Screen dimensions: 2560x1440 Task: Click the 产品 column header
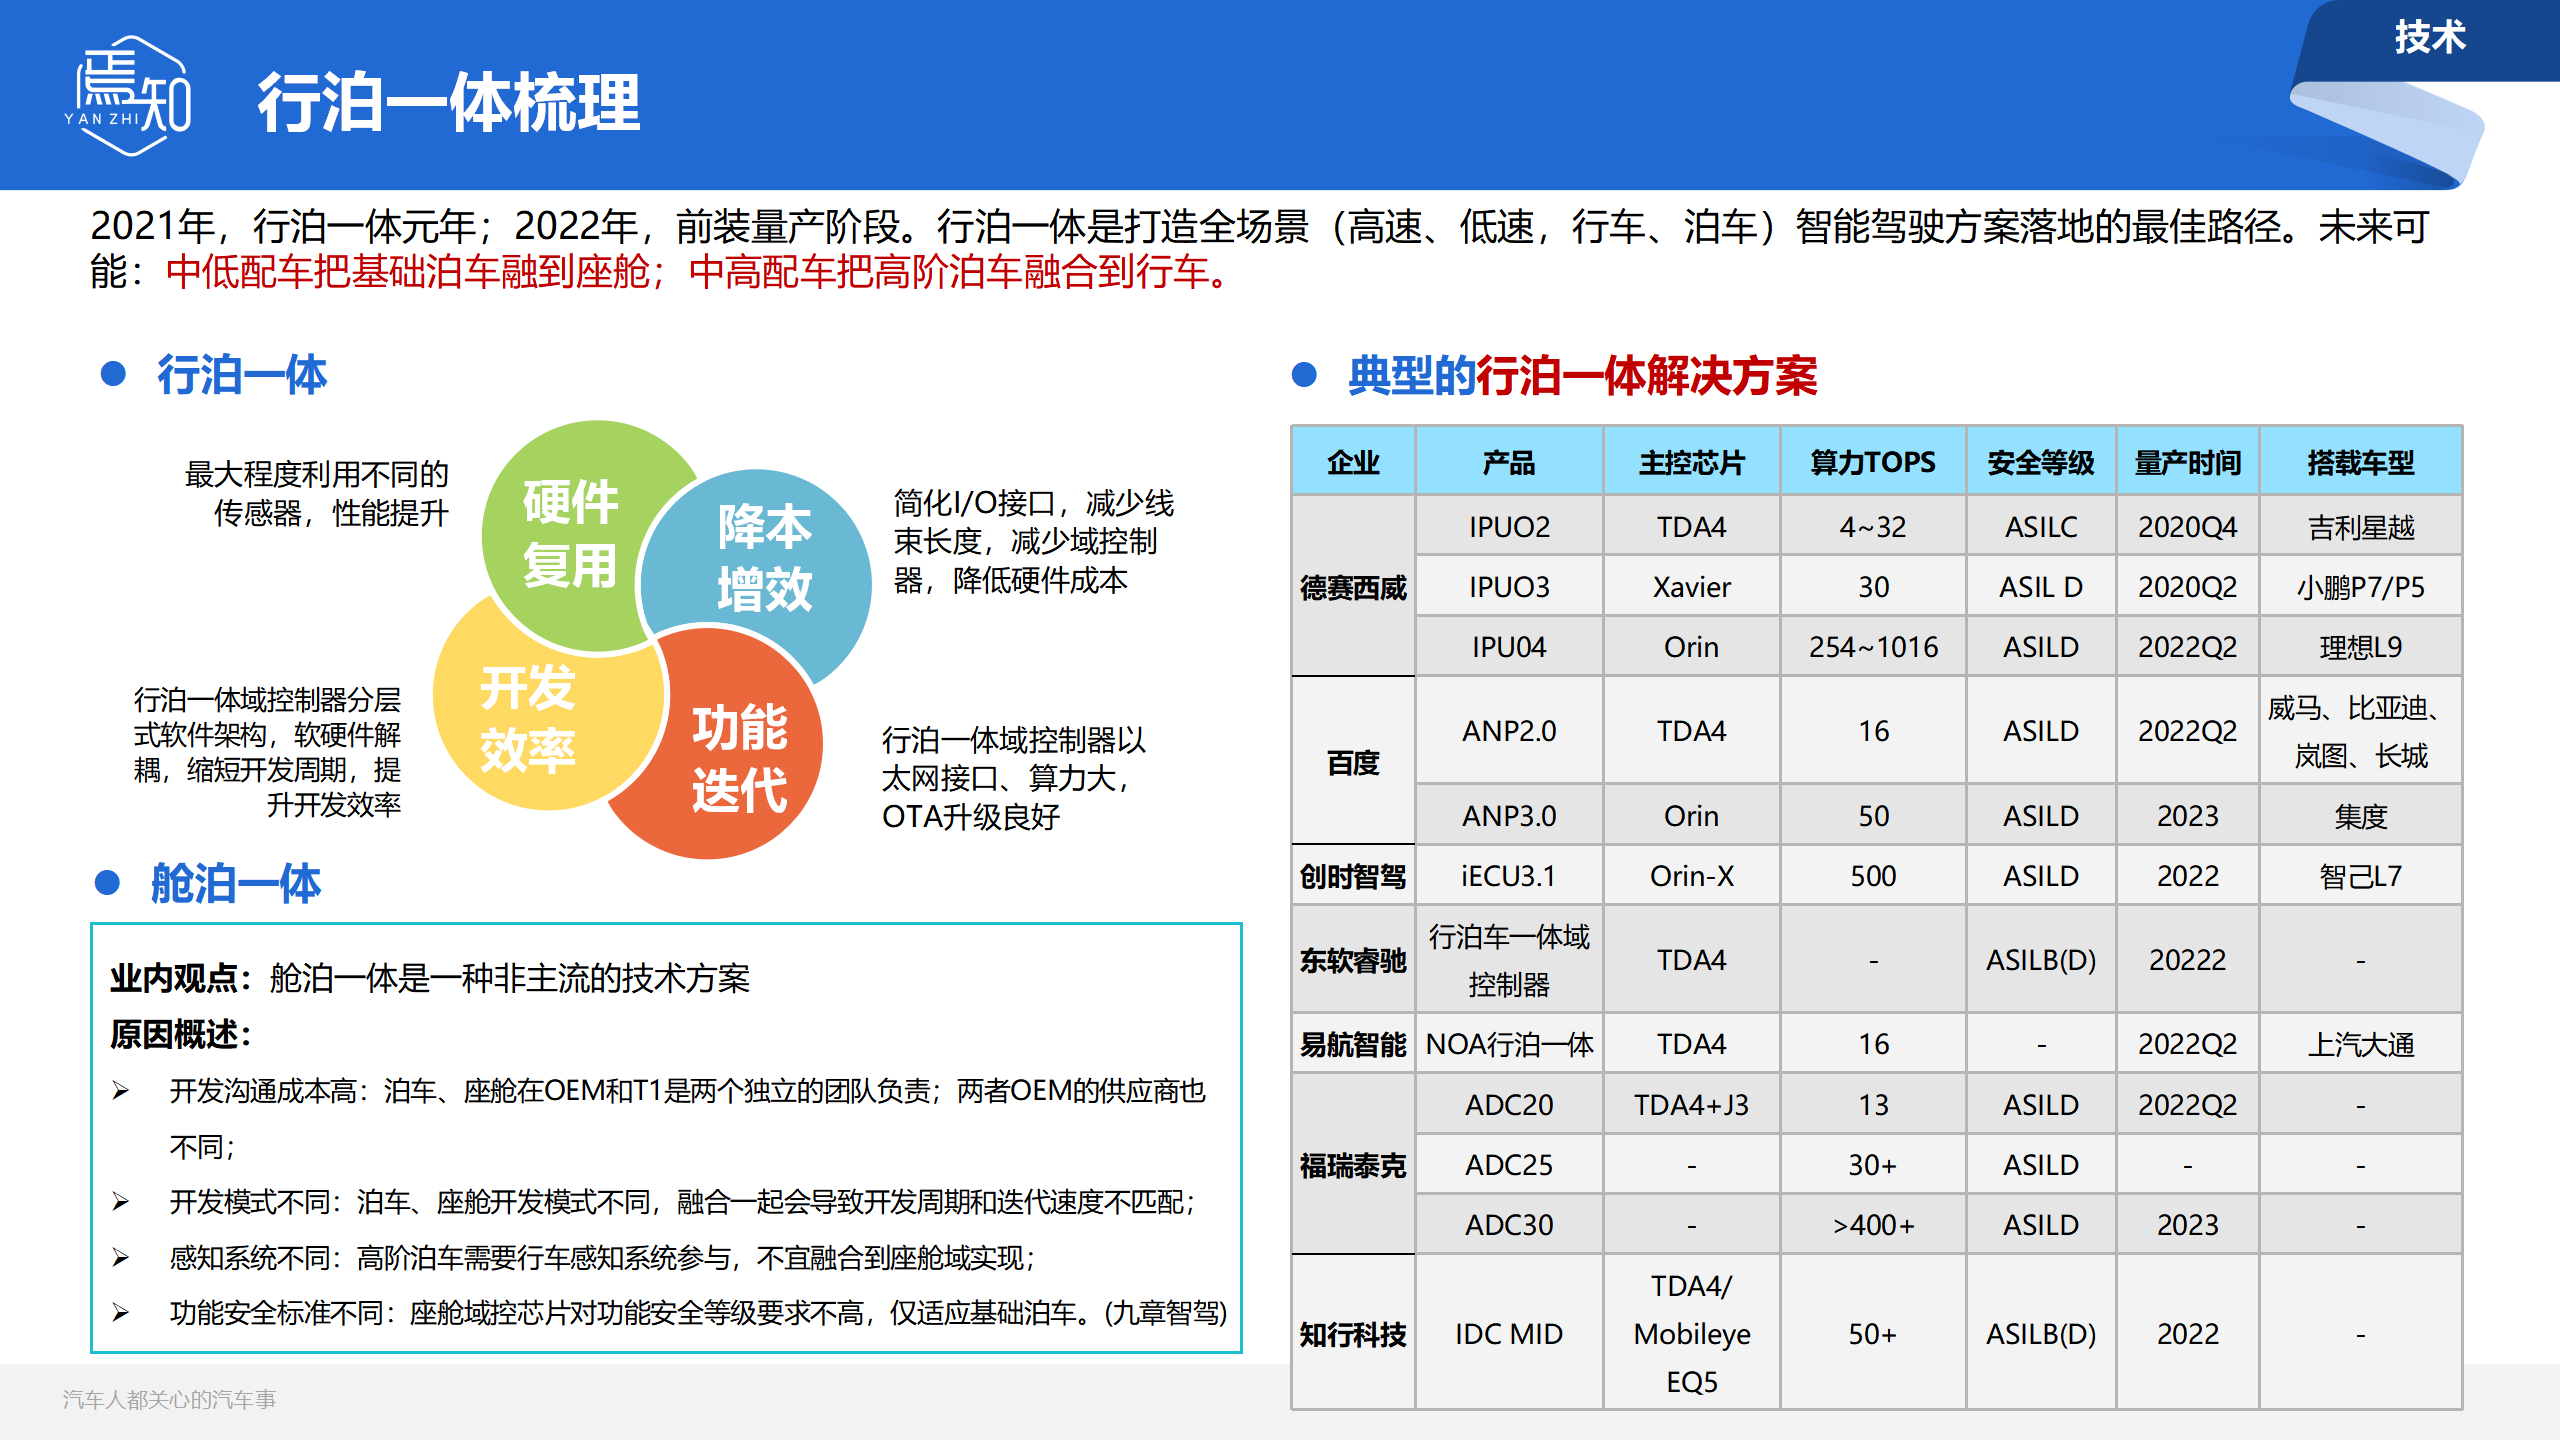[1509, 462]
